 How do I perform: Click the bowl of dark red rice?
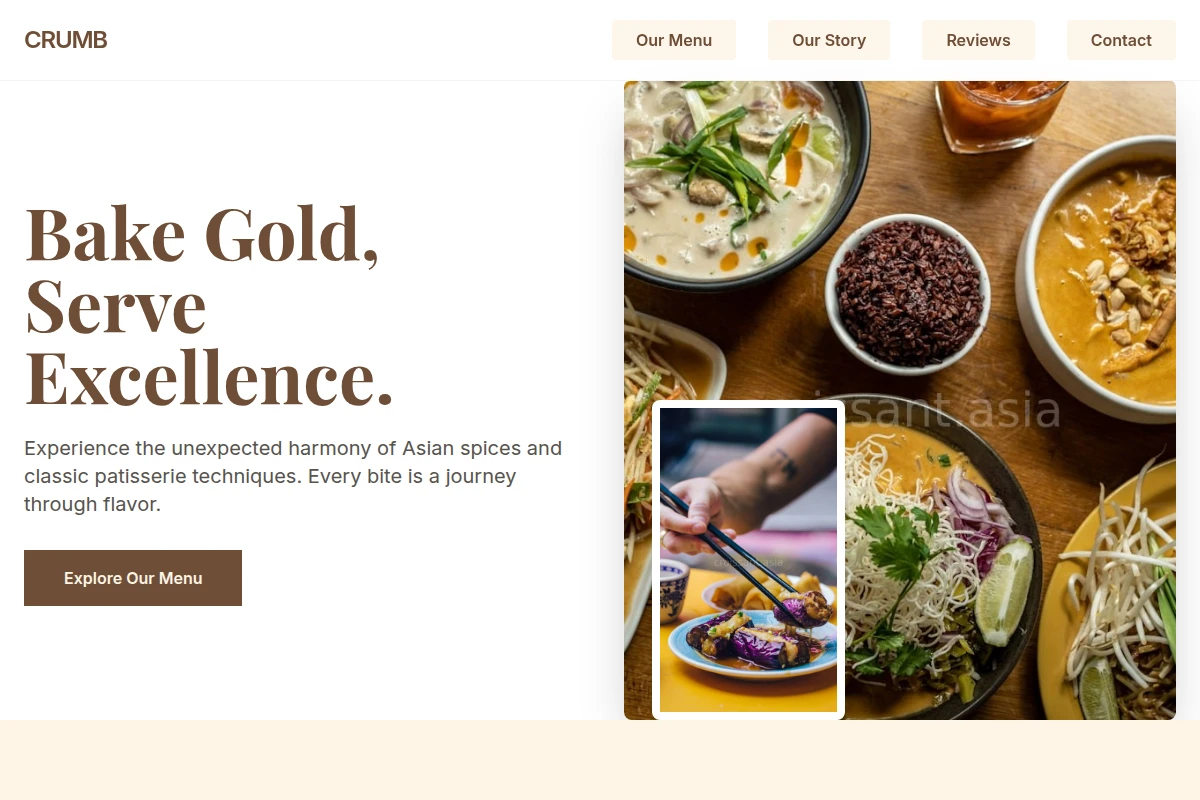tap(908, 292)
